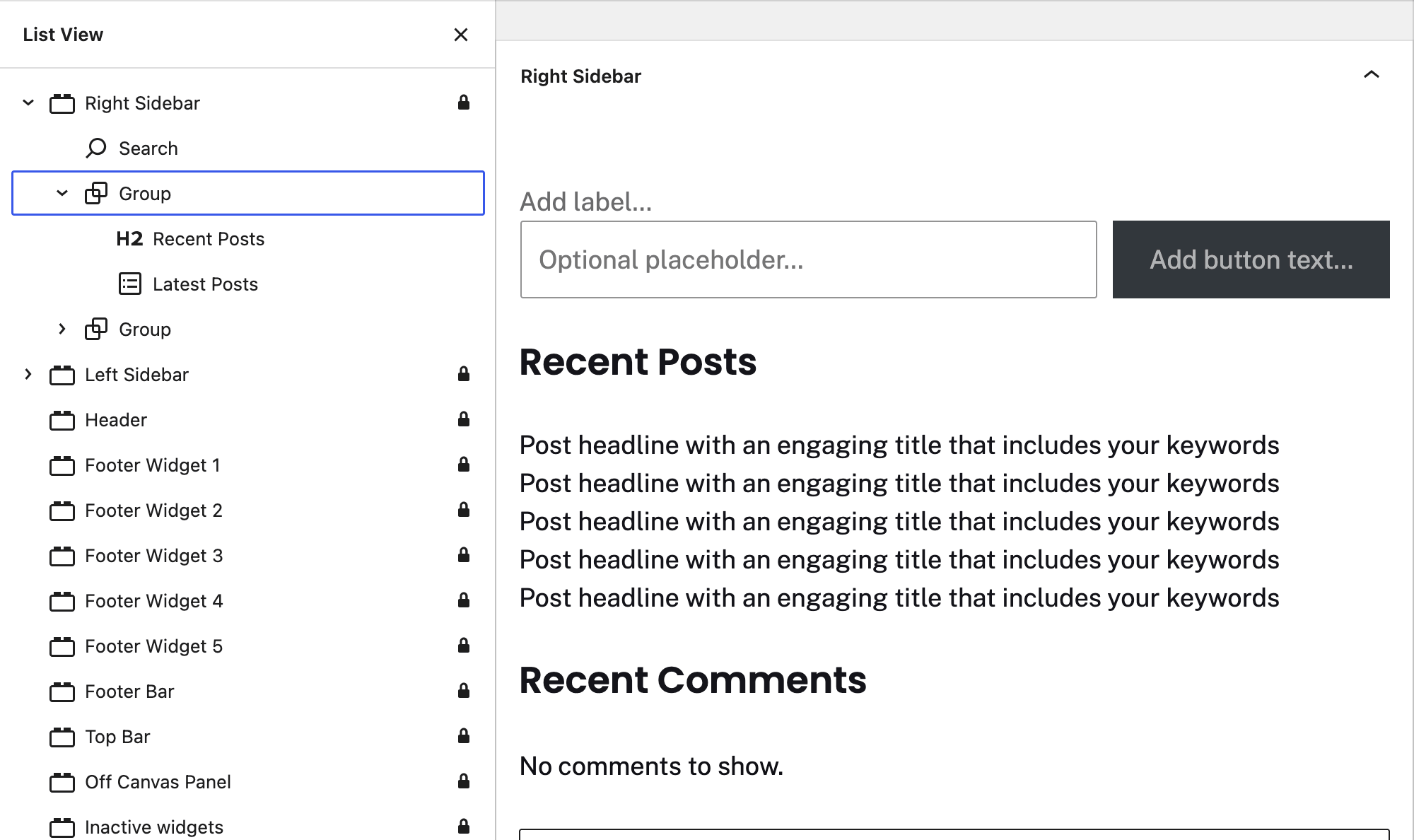Click the last Post headline link
This screenshot has height=840, width=1414.
pos(899,598)
